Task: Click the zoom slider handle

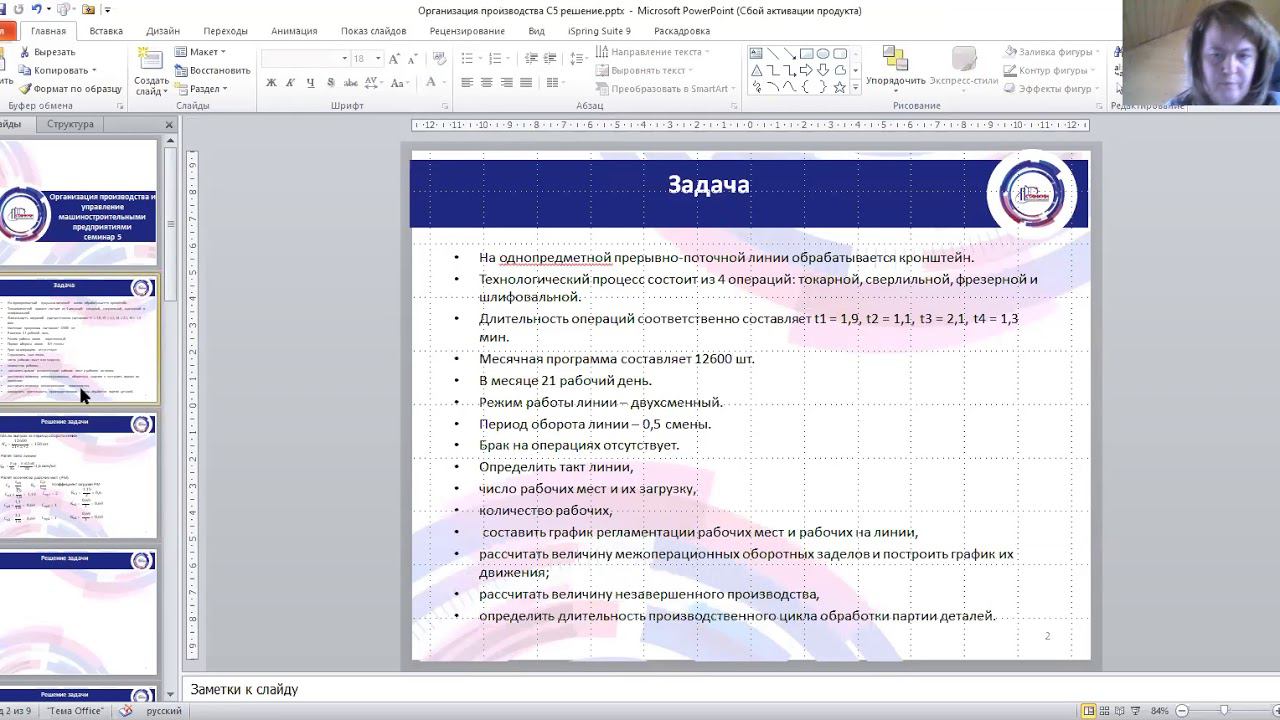Action: (1224, 711)
